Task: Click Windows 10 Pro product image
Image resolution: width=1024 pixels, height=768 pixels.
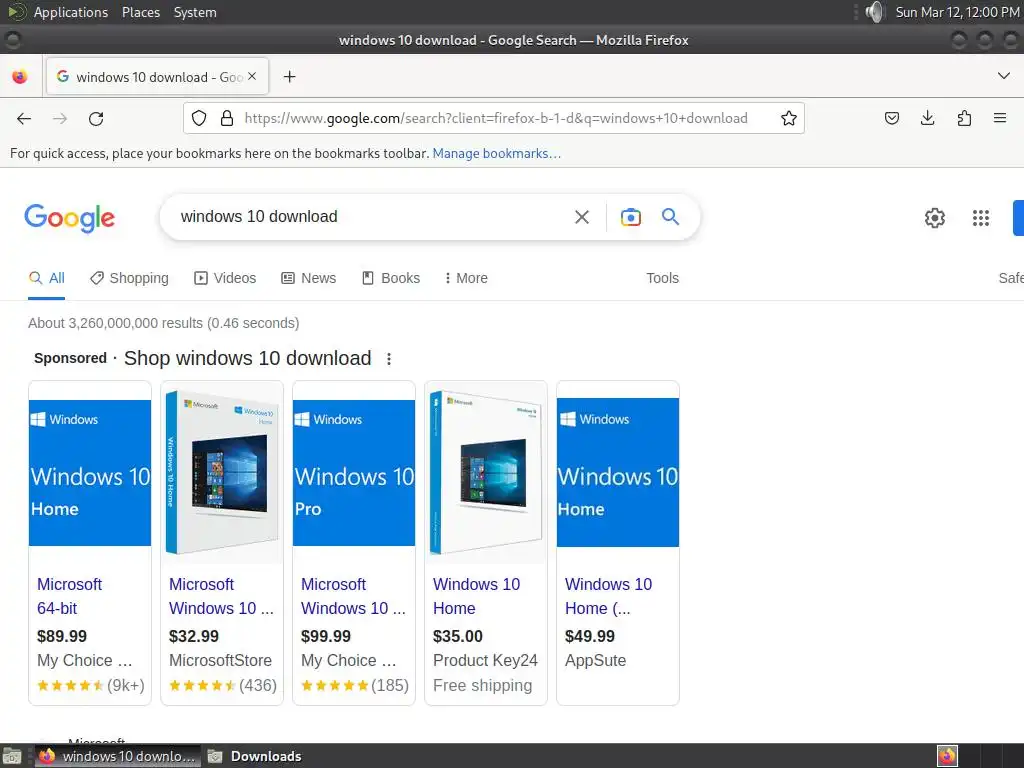Action: tap(354, 472)
